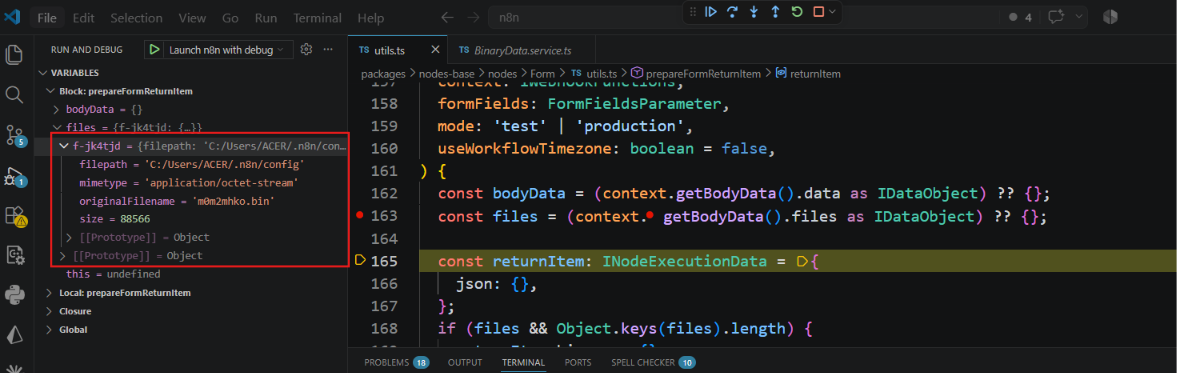This screenshot has height=373, width=1177.
Task: Expand the [[Prototype]] entry below size
Action: point(70,237)
